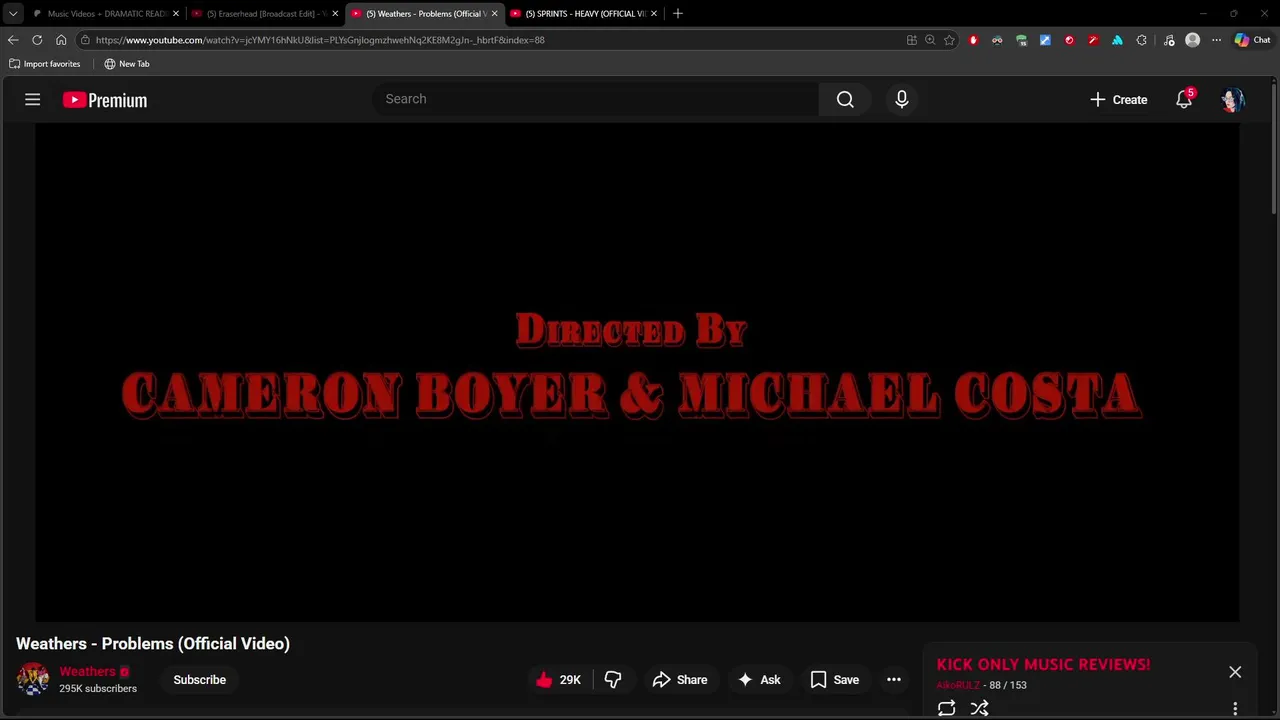Image resolution: width=1280 pixels, height=720 pixels.
Task: Click the video player area to pause
Action: pos(637,371)
